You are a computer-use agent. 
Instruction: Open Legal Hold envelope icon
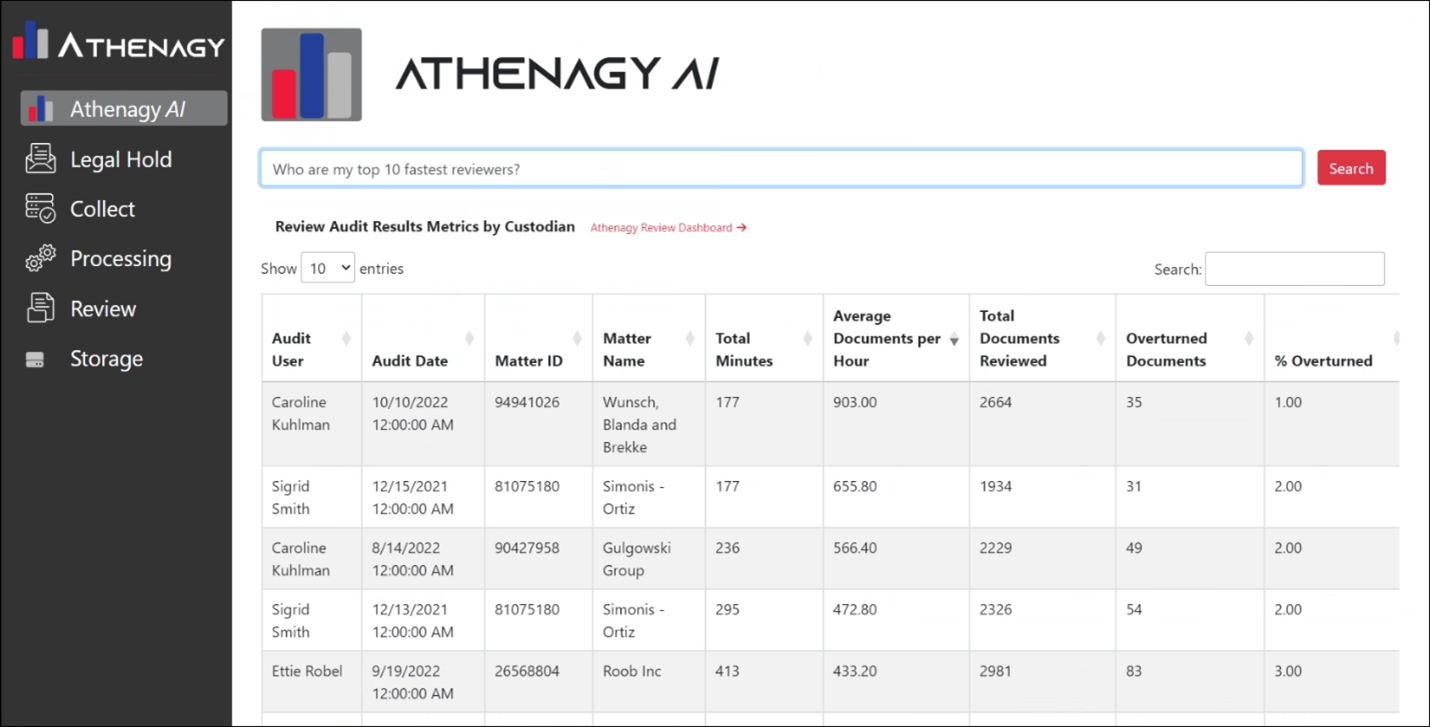[x=41, y=159]
